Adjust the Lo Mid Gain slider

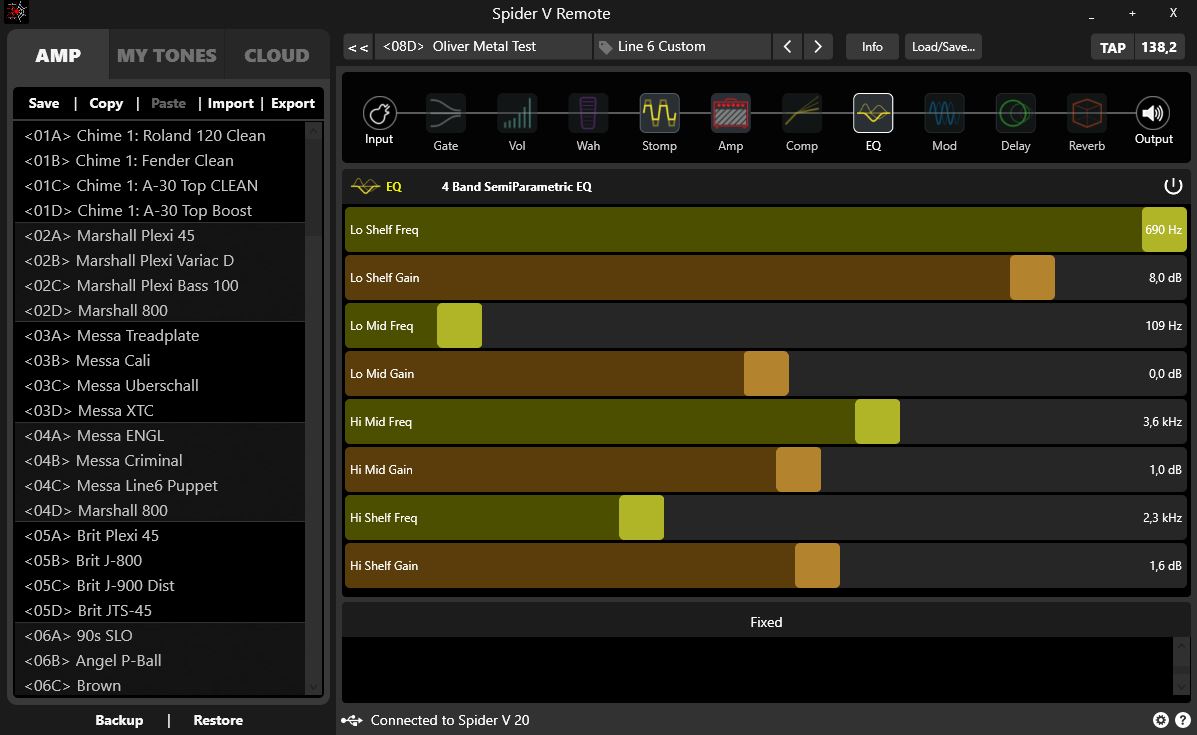click(x=766, y=374)
